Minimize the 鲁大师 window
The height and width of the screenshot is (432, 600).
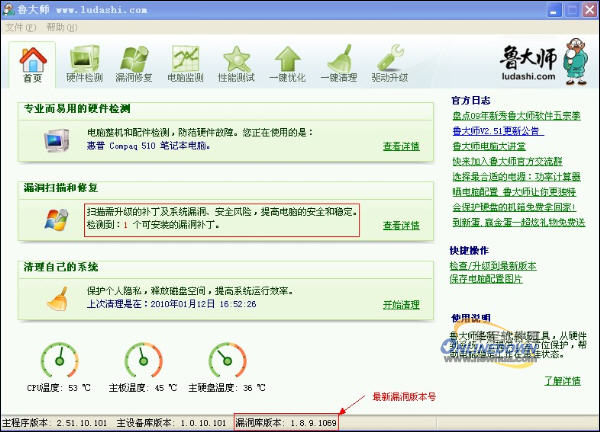(554, 10)
